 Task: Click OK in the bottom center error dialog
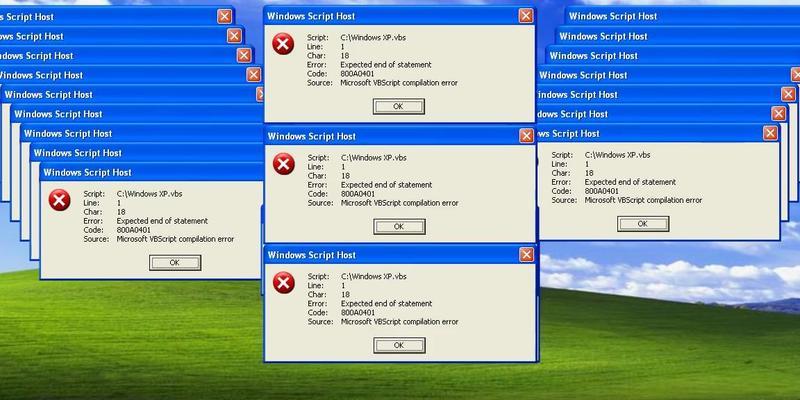[399, 345]
